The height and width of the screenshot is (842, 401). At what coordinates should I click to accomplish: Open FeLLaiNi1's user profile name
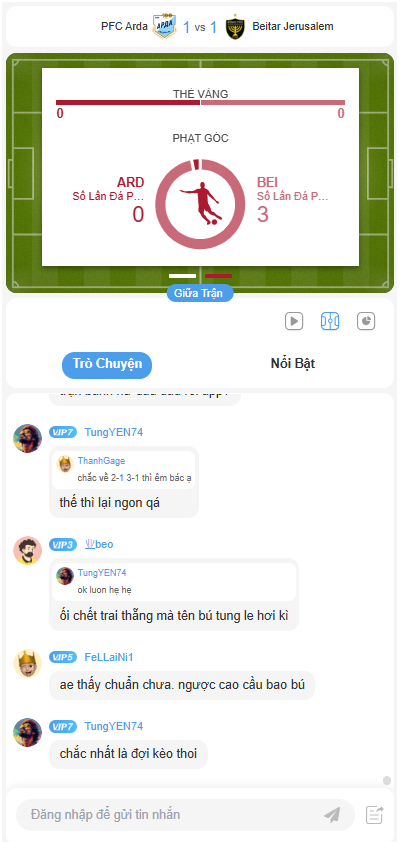pos(109,657)
